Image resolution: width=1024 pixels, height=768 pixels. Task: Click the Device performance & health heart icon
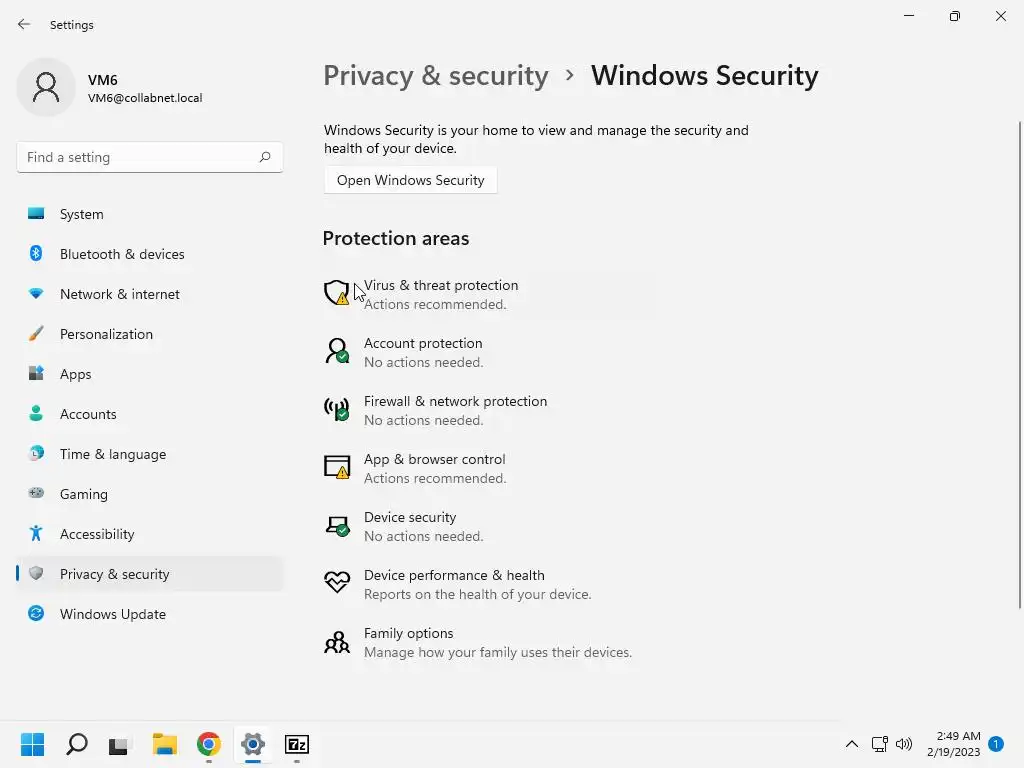(337, 583)
